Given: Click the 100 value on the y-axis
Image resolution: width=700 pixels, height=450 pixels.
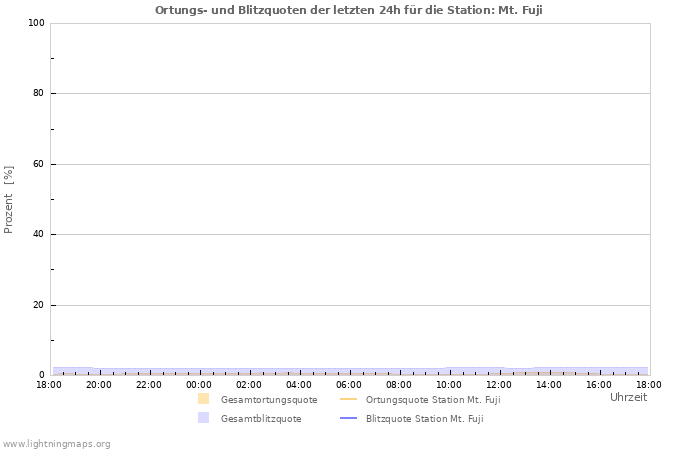Looking at the screenshot, I should (36, 23).
